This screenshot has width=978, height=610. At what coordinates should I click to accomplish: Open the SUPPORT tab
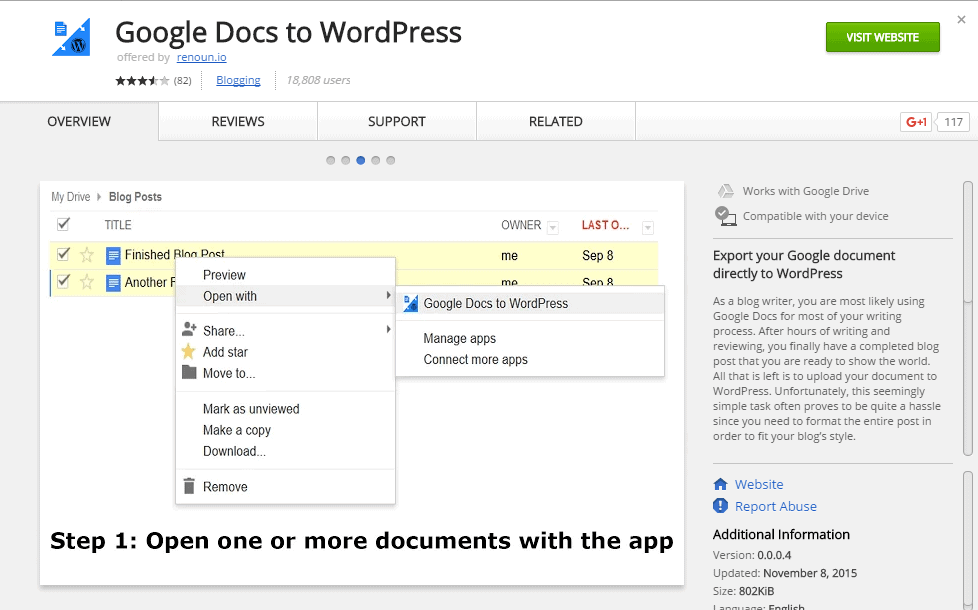[x=397, y=122]
